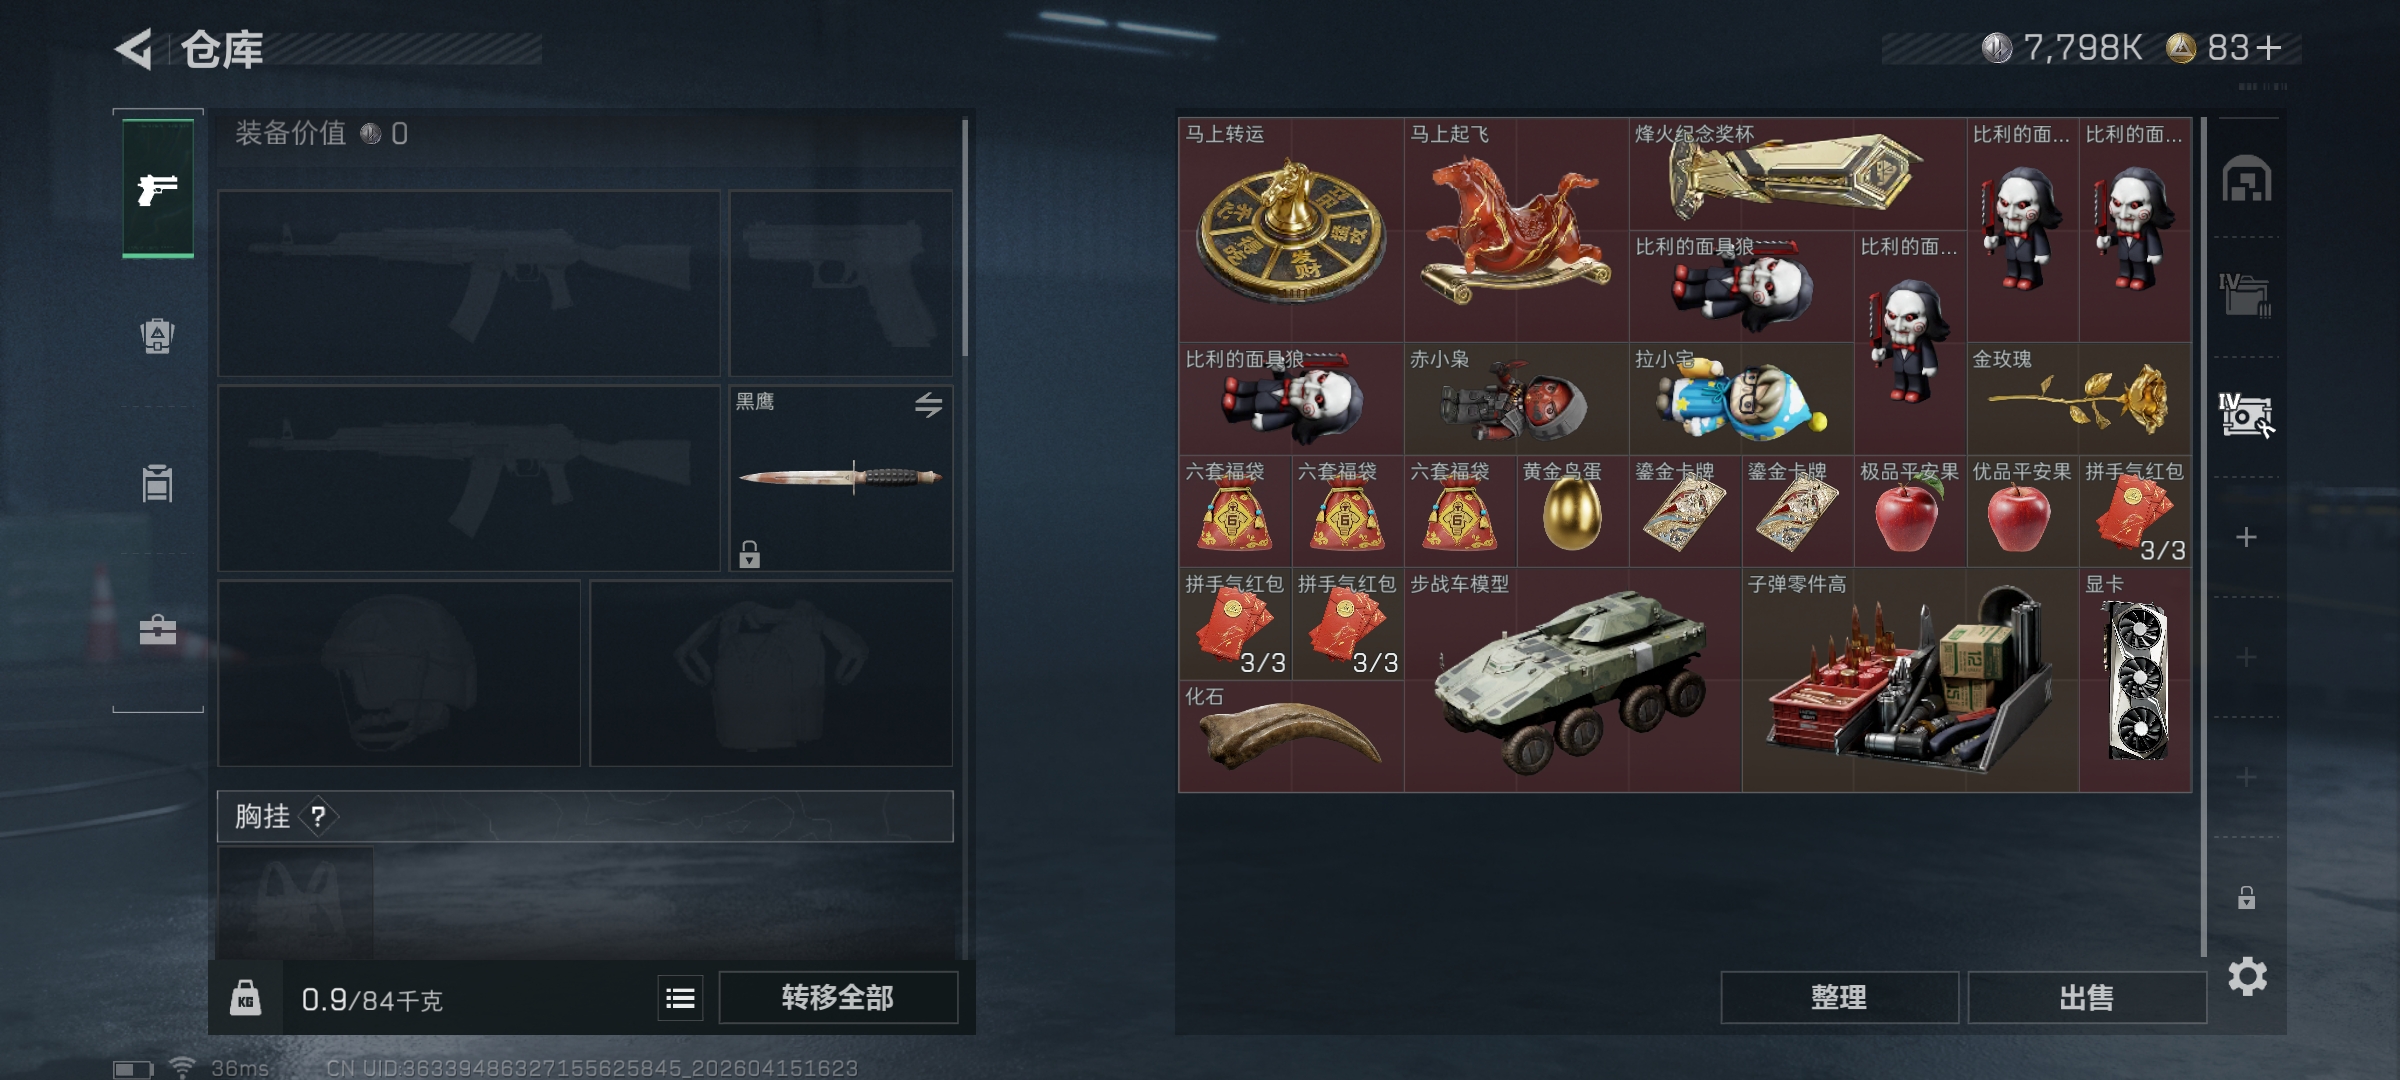Expand the 胸挂 help question mark
The height and width of the screenshot is (1080, 2400).
coord(318,817)
